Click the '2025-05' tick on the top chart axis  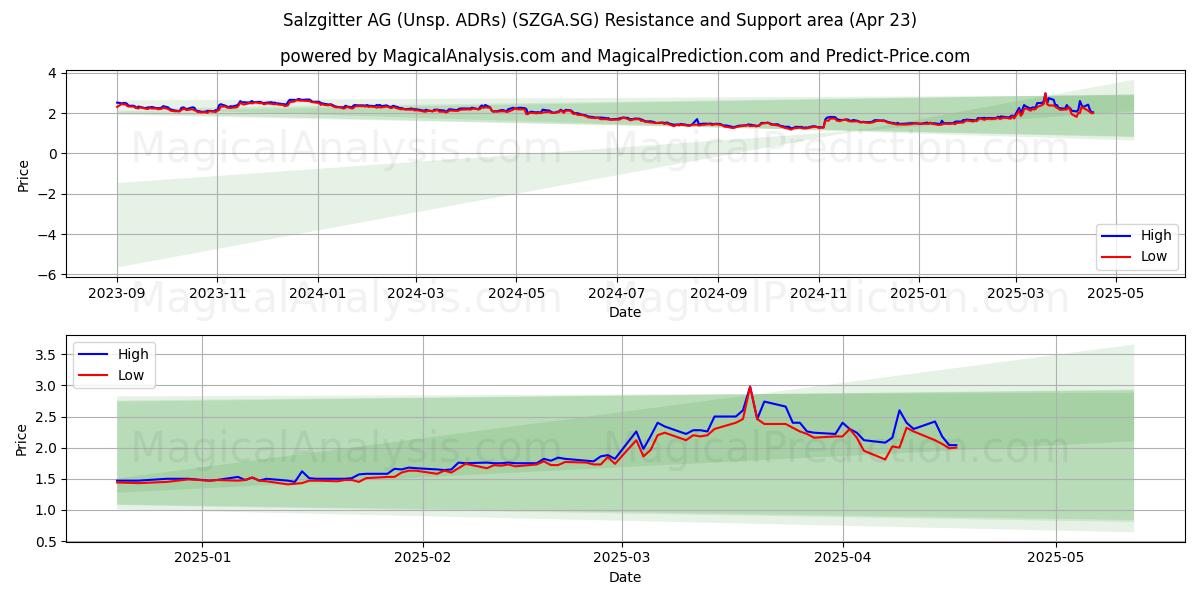coord(1116,294)
